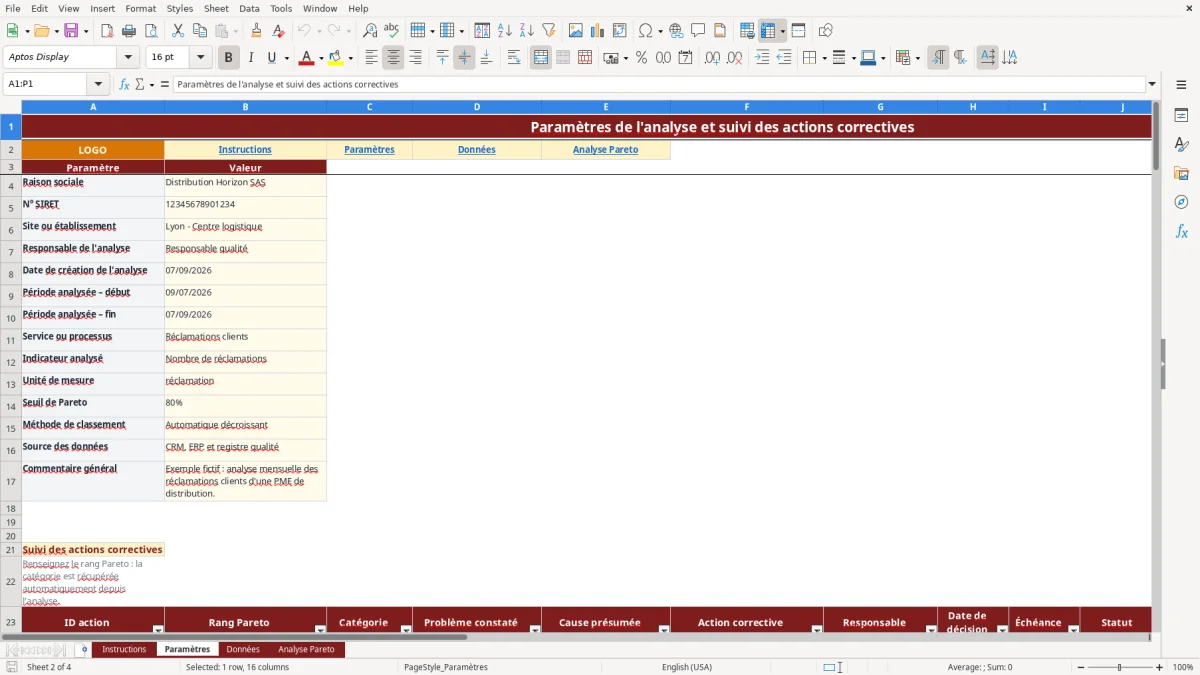Open the Styles menu
The height and width of the screenshot is (675, 1200).
(x=180, y=8)
